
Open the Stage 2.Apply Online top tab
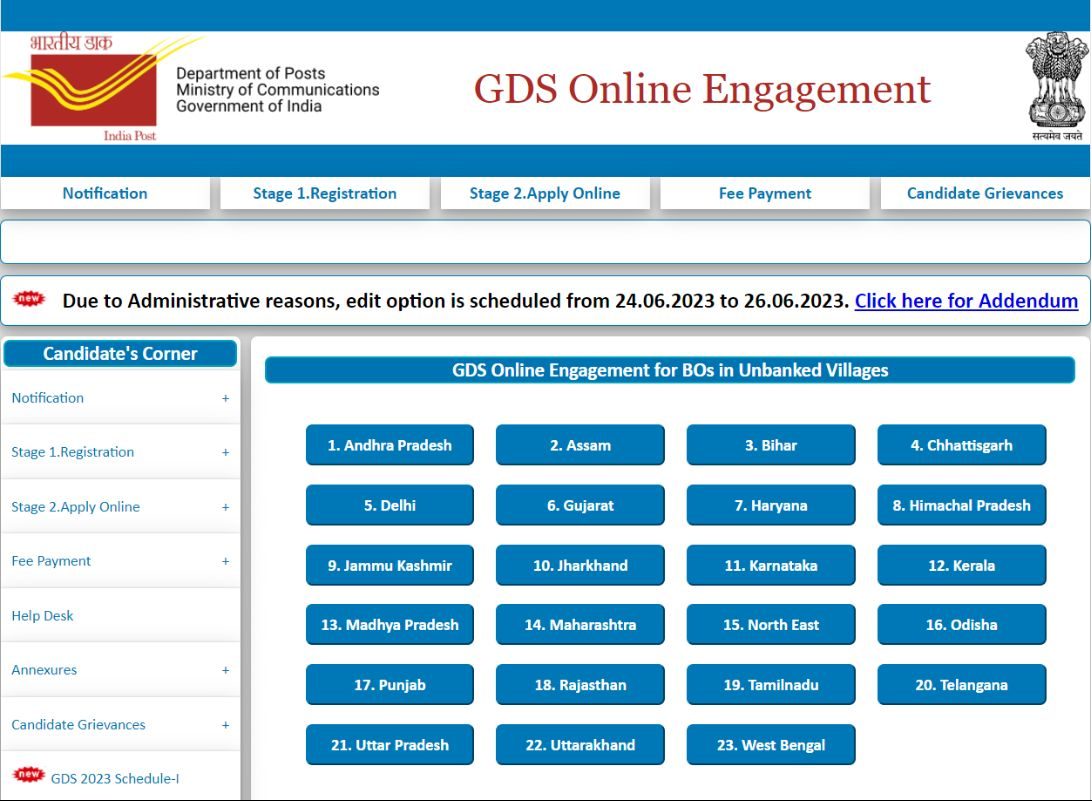(x=545, y=193)
